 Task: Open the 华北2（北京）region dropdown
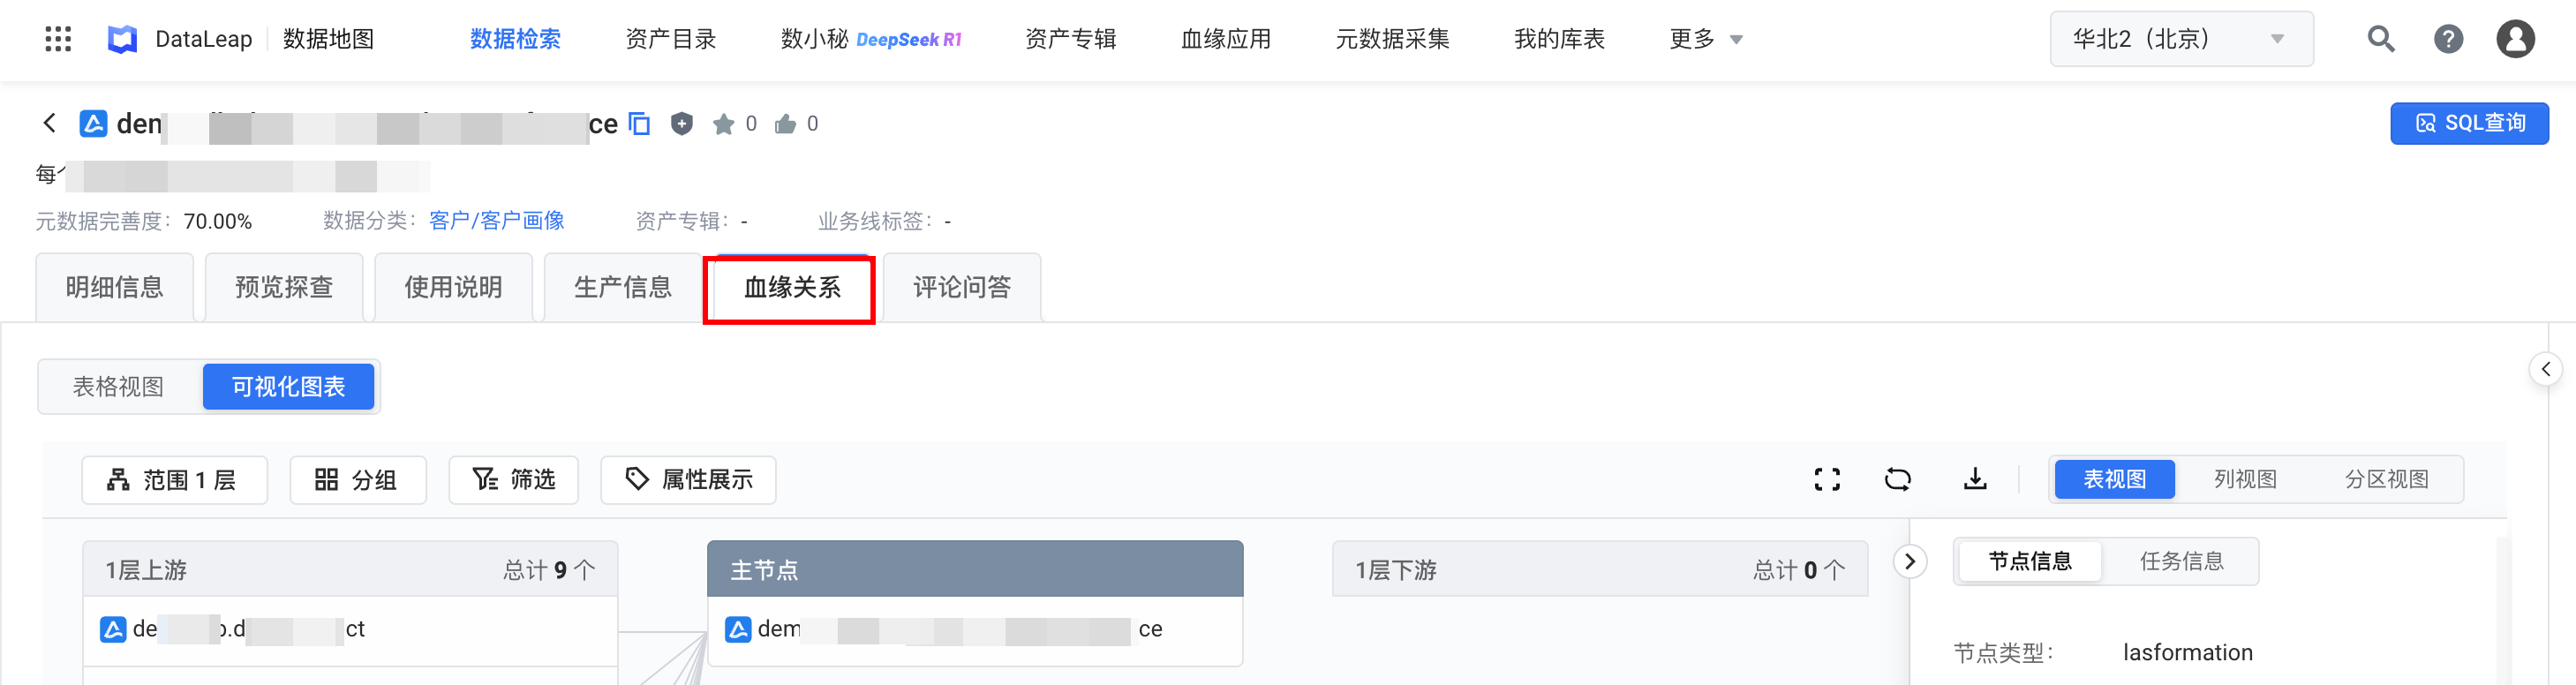2180,39
